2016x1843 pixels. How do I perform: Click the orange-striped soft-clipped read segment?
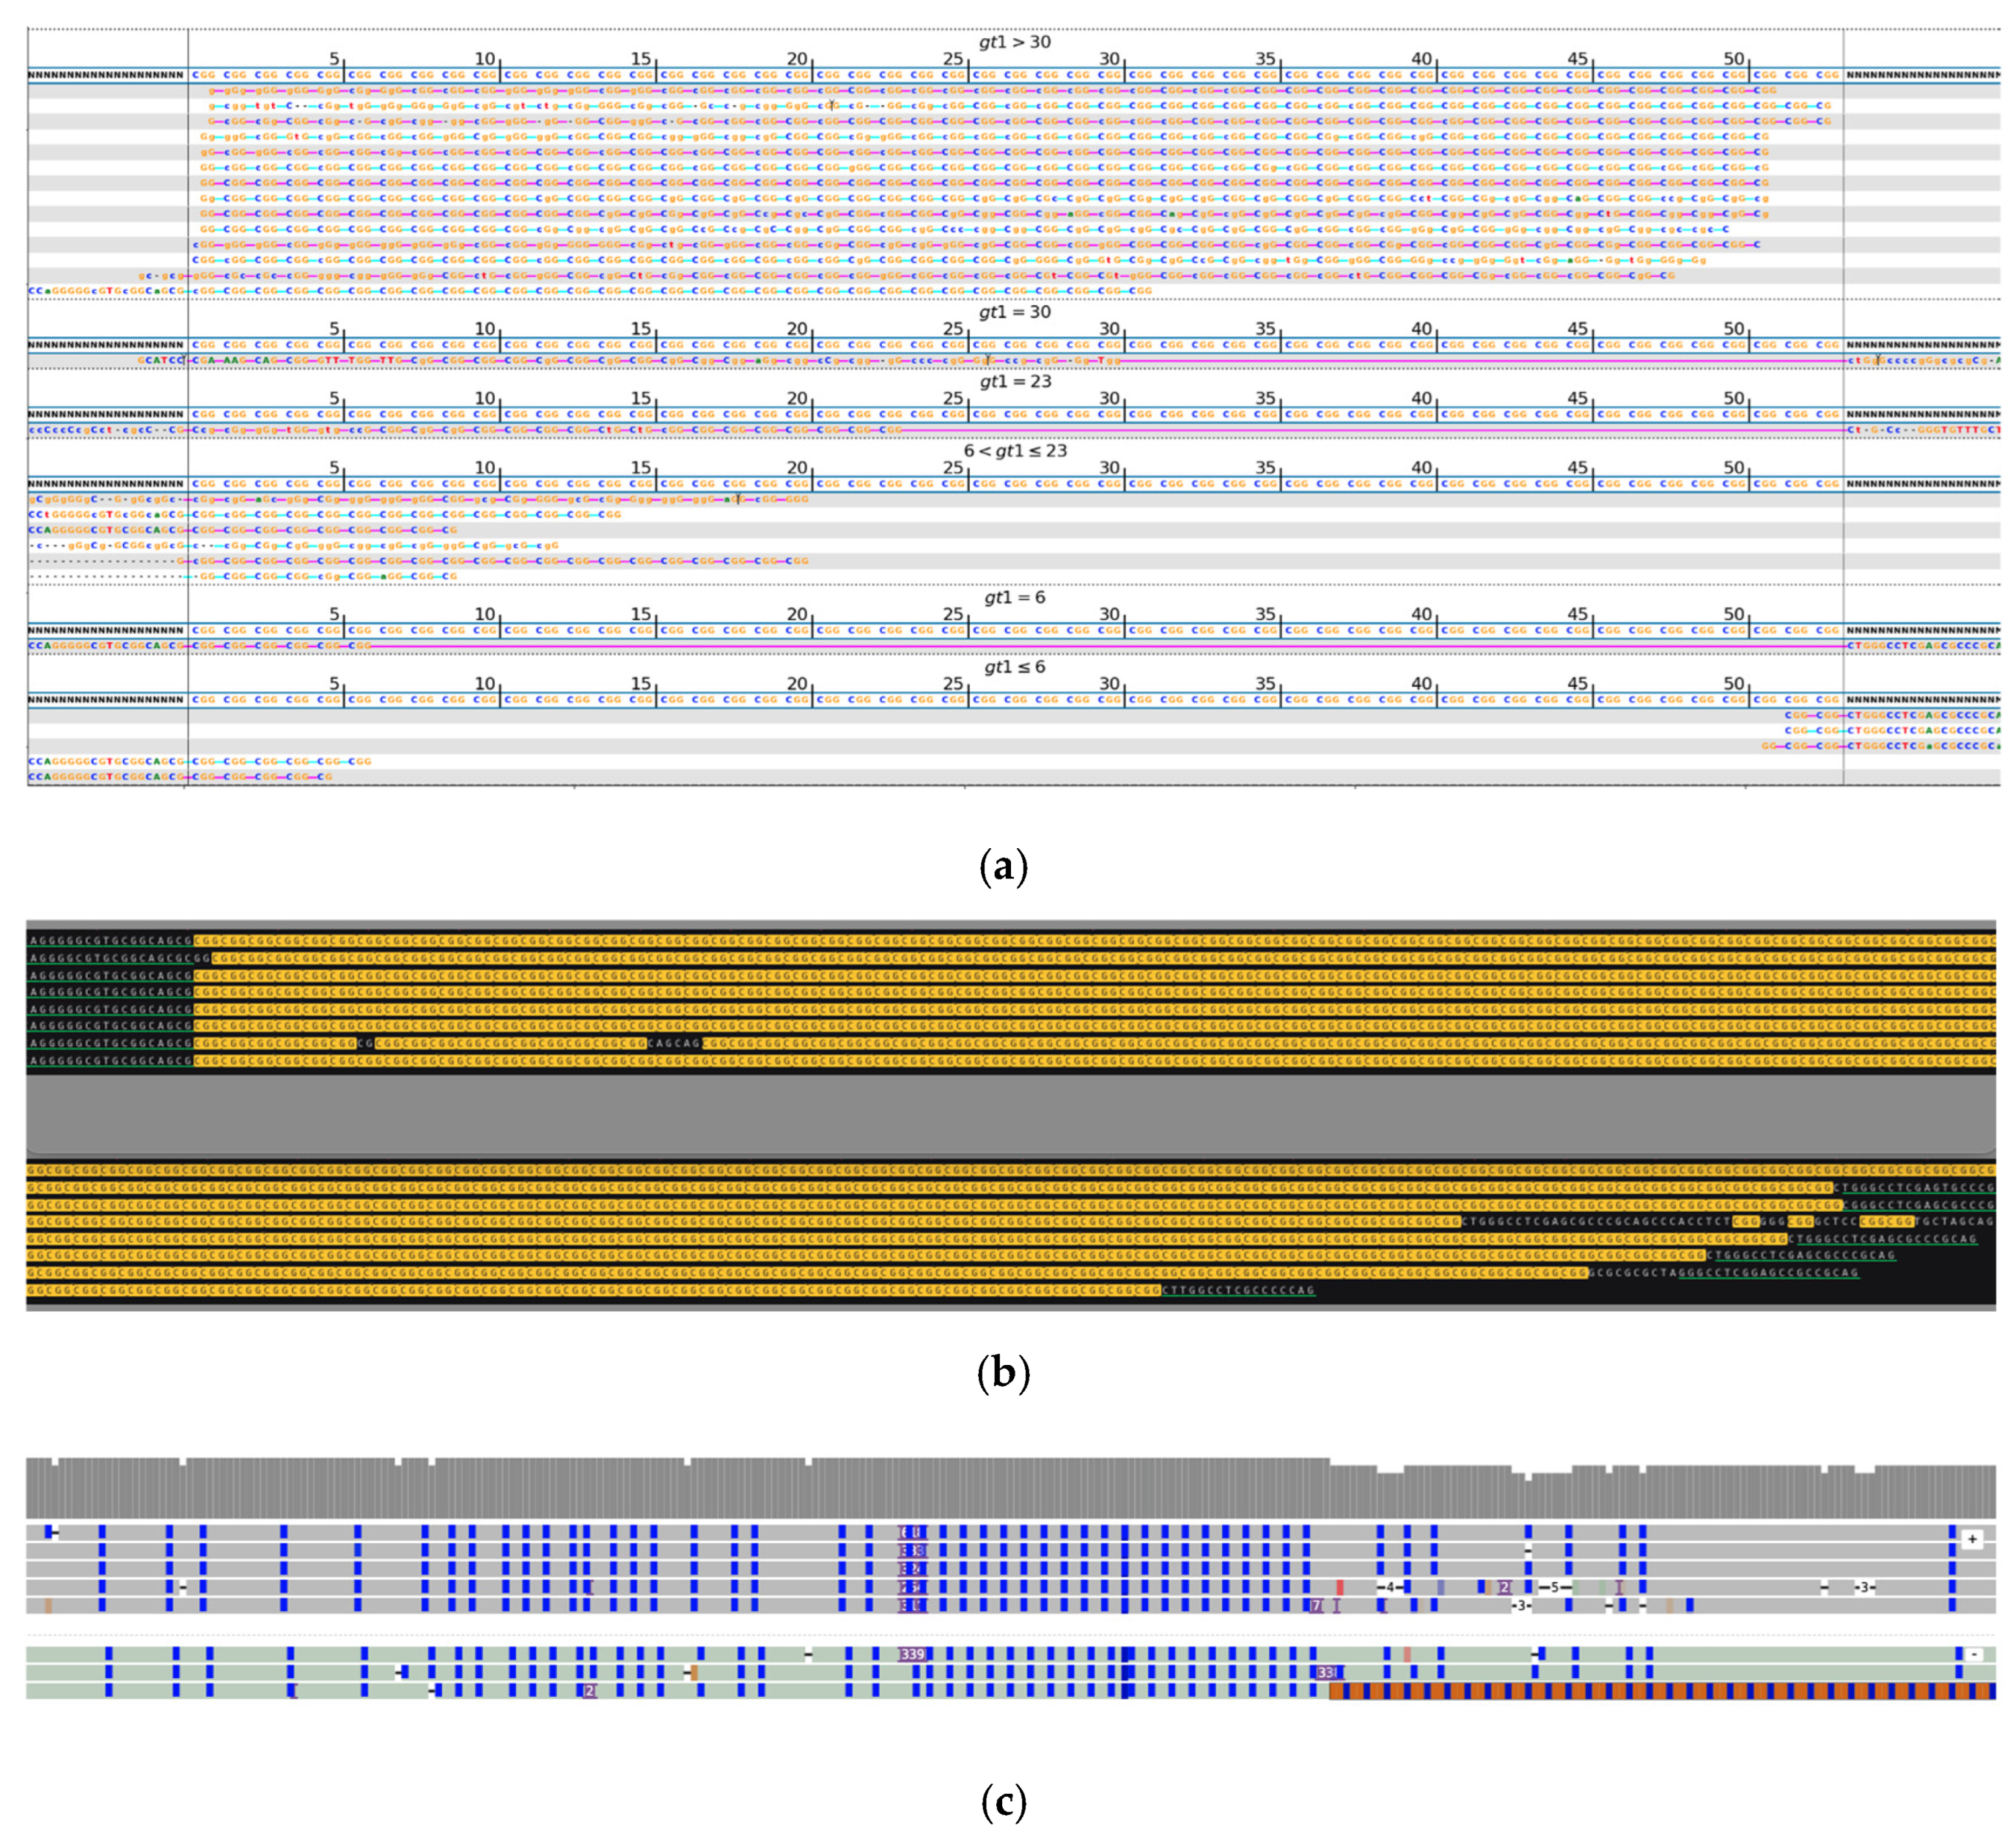pos(1660,1691)
